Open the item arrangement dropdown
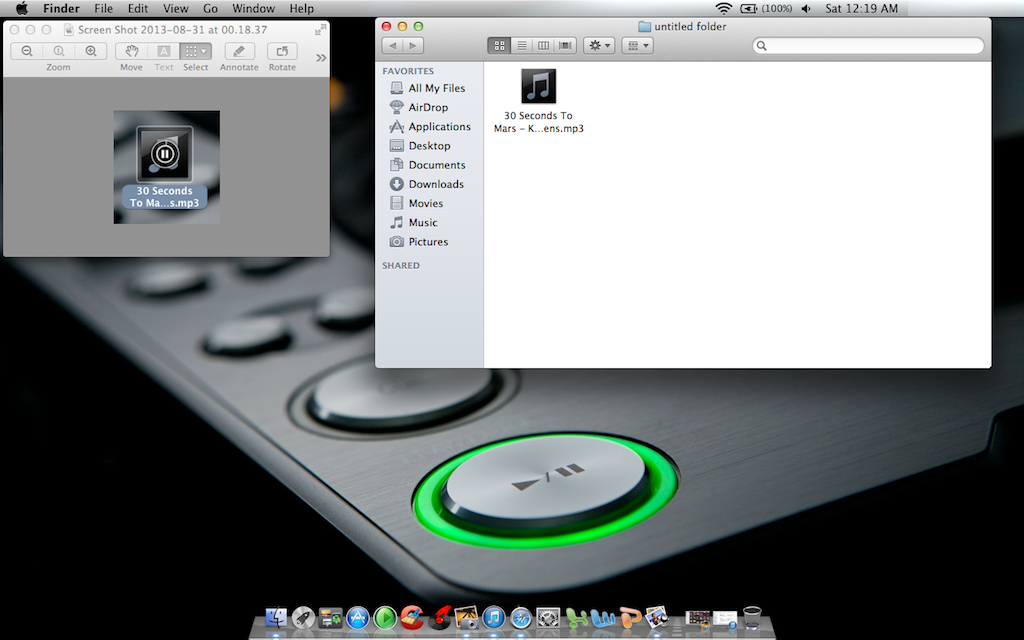The height and width of the screenshot is (640, 1024). [x=637, y=46]
